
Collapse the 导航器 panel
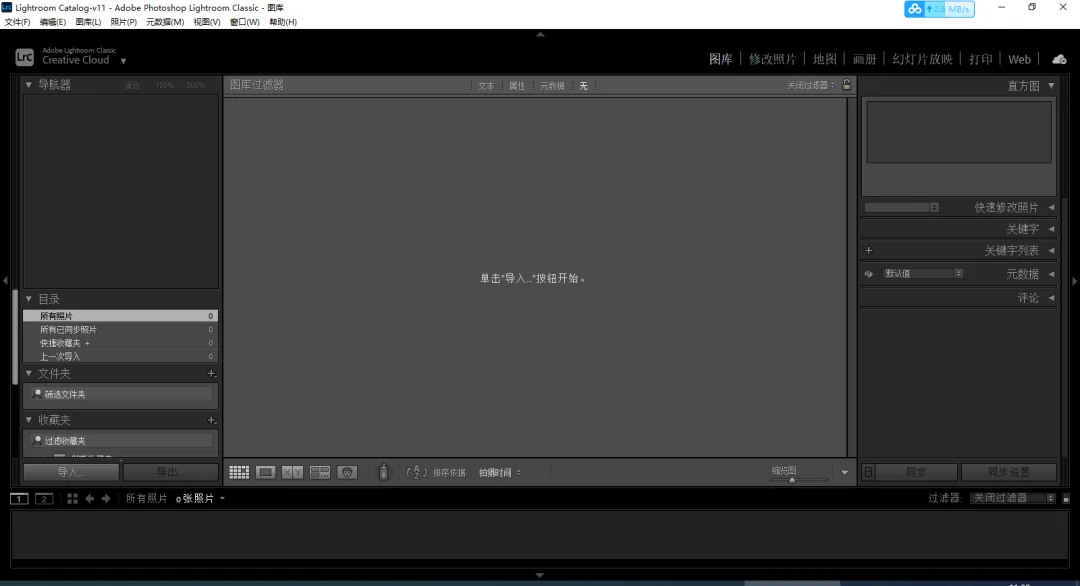click(x=29, y=85)
